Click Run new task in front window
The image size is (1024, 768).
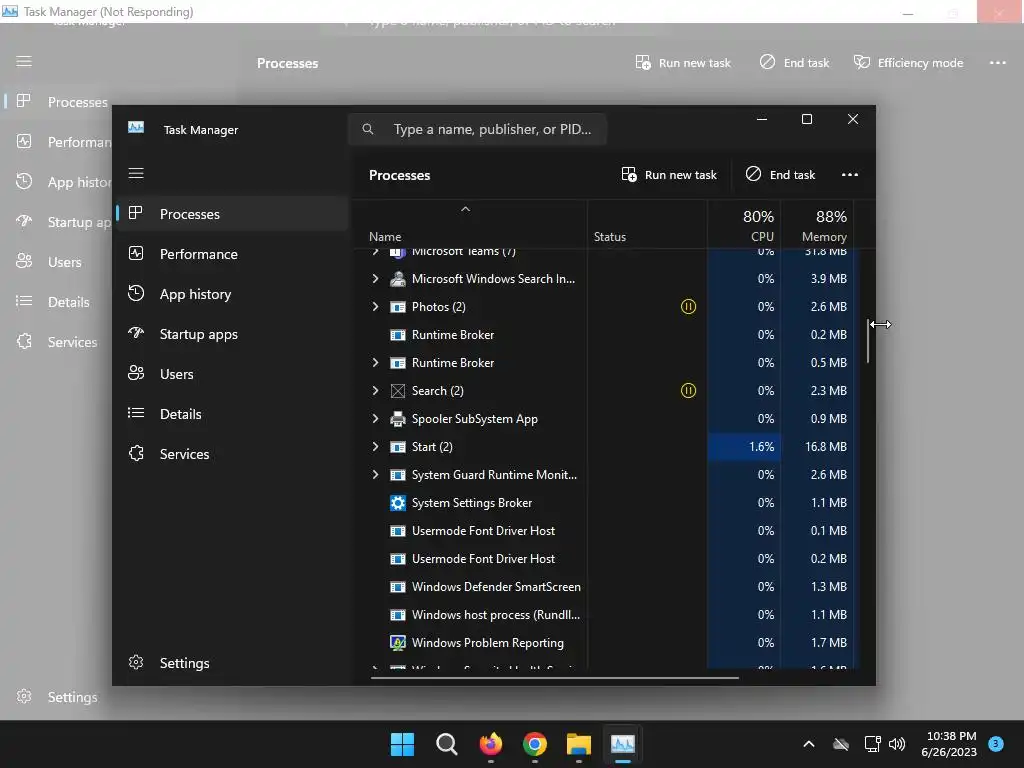pos(669,174)
